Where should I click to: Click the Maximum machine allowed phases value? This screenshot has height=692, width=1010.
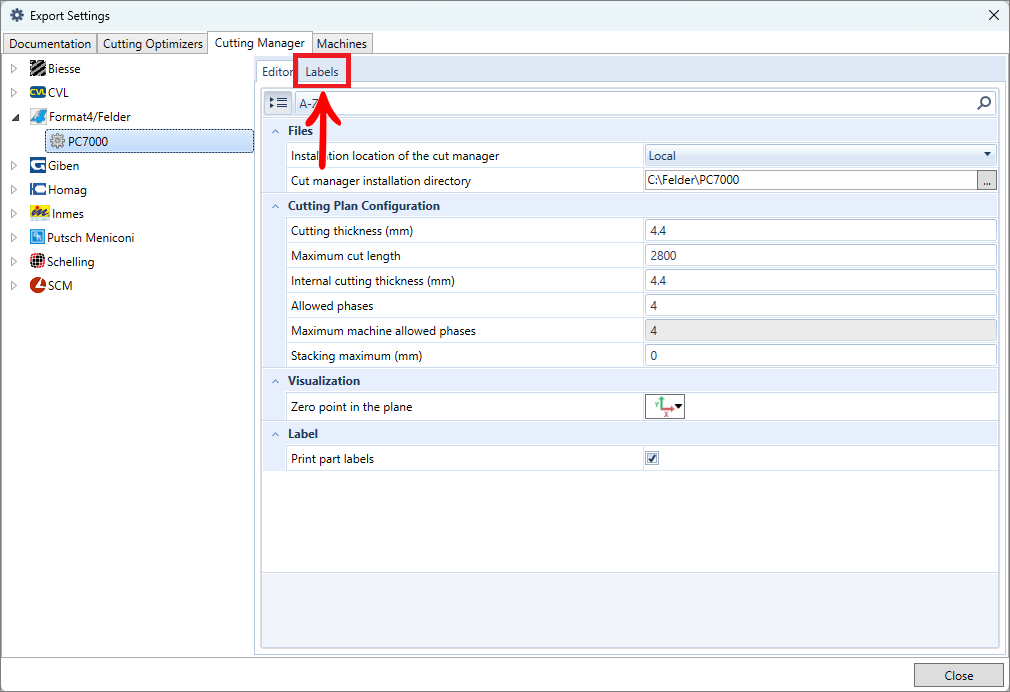(x=821, y=331)
